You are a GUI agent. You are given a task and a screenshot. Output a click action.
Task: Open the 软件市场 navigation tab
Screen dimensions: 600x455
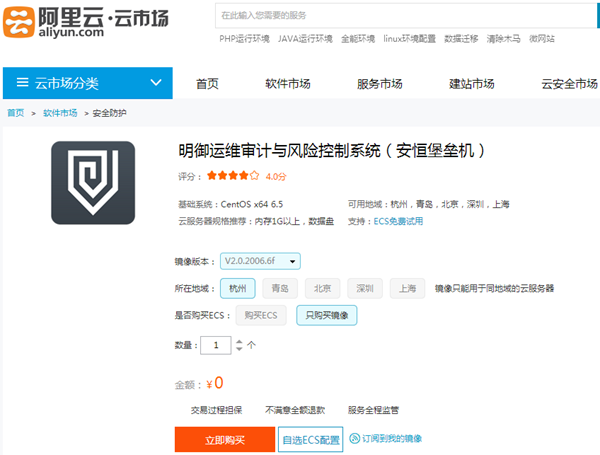[288, 83]
